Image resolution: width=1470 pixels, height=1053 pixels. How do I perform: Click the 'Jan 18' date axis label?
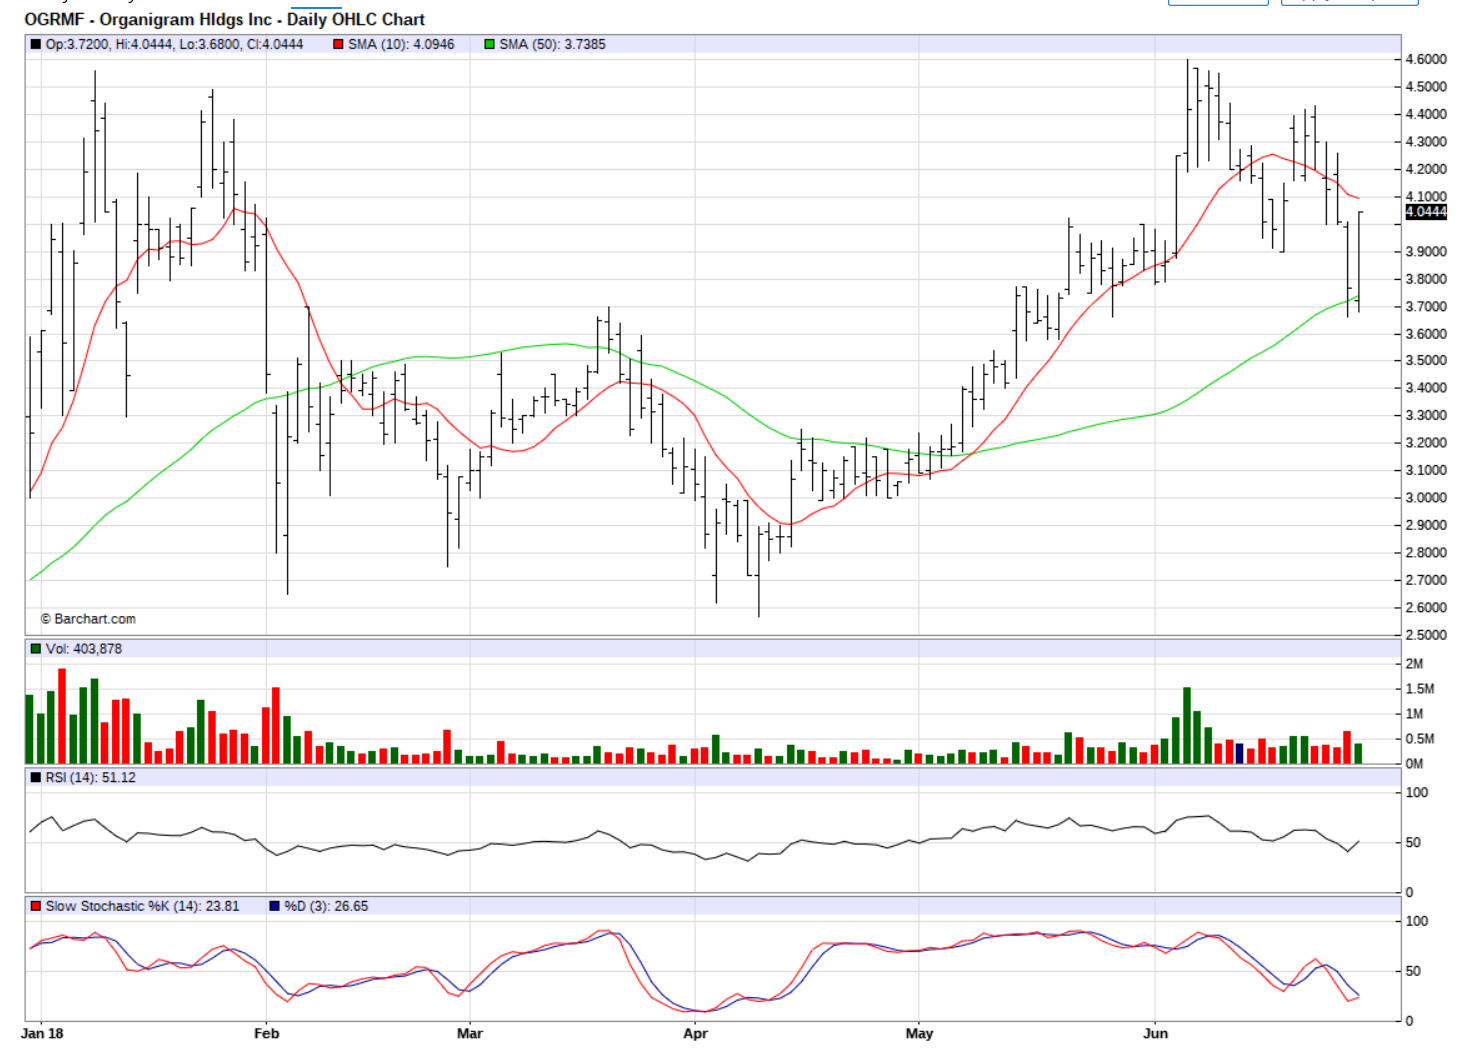[42, 1033]
